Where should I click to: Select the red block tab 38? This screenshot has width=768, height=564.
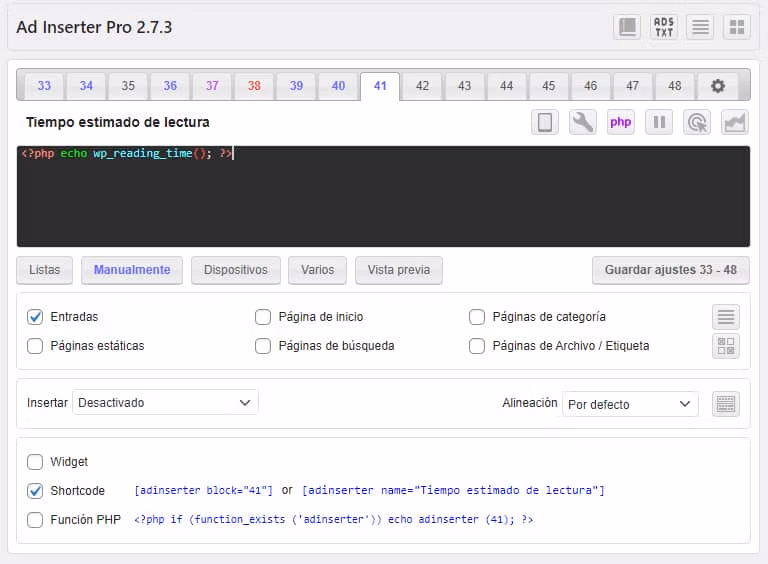254,86
